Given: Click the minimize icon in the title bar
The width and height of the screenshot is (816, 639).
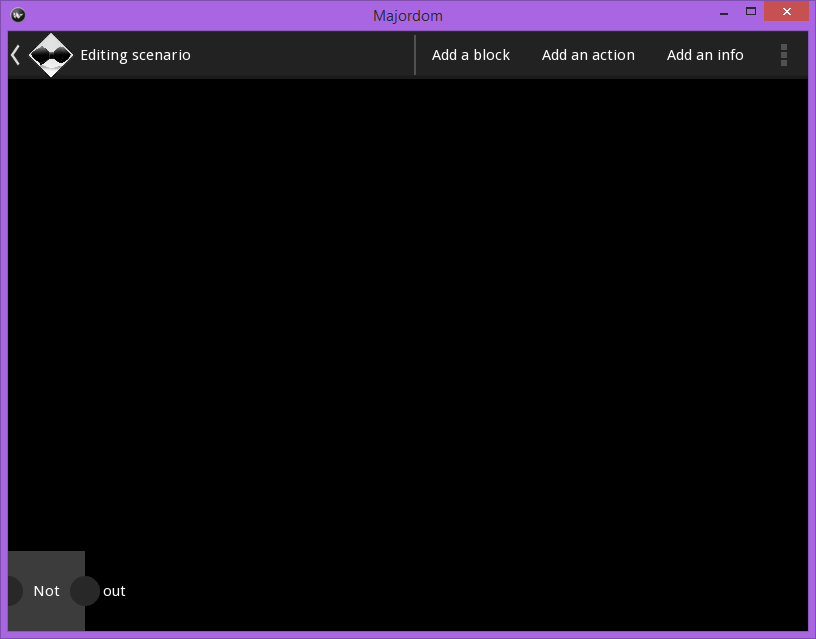Looking at the screenshot, I should coord(722,11).
